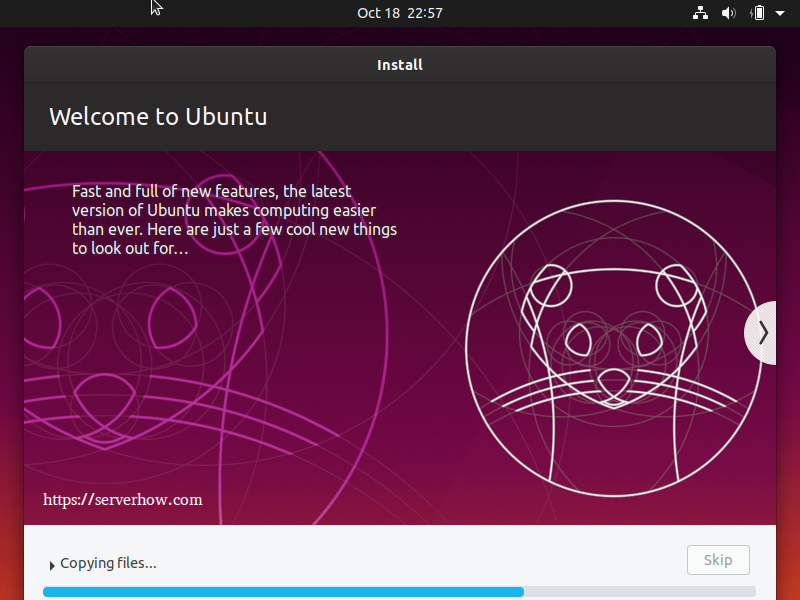This screenshot has height=600, width=800.
Task: Open the system menu dropdown arrow
Action: tap(780, 13)
